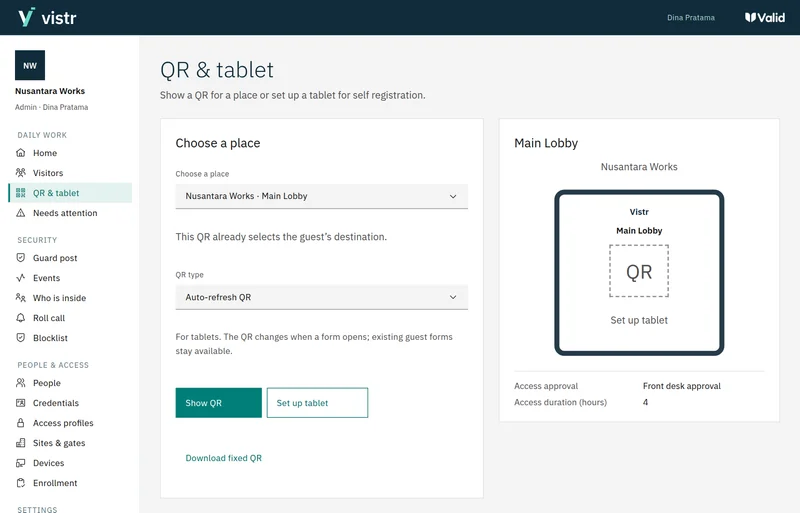Click the Show QR button
800x513 pixels.
[x=218, y=403]
